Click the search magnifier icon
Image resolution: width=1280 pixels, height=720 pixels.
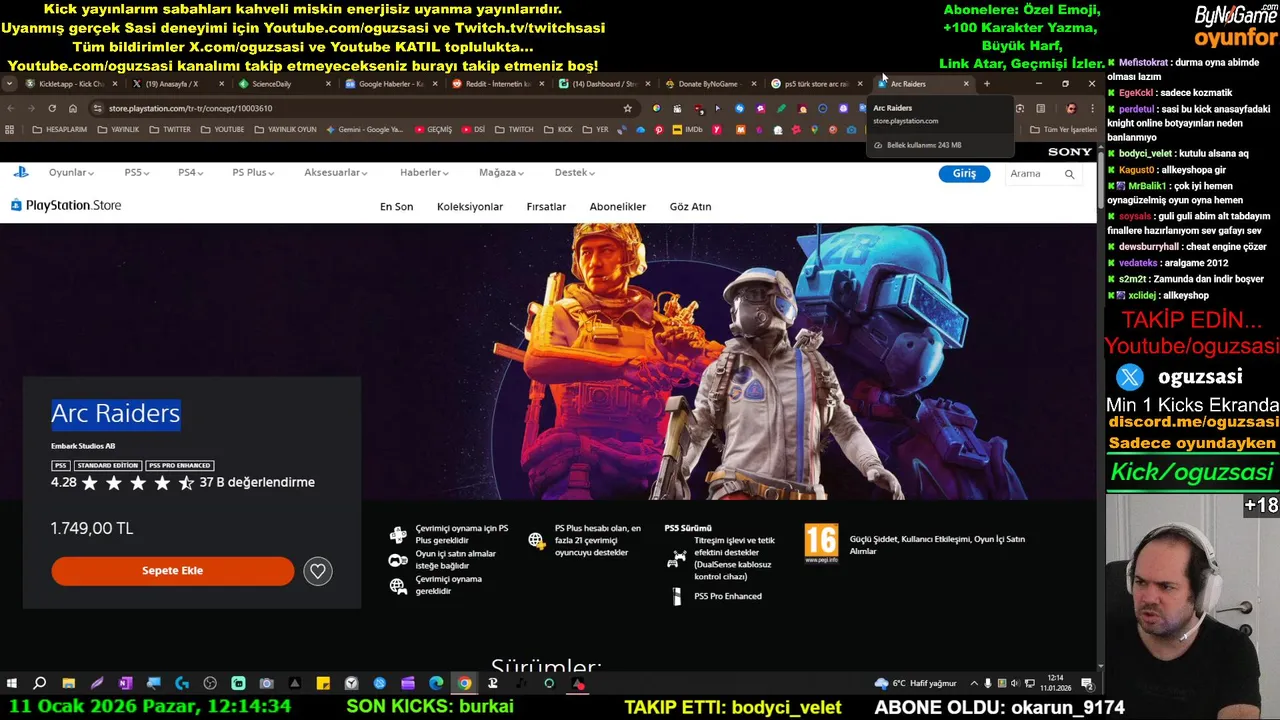pos(1069,174)
